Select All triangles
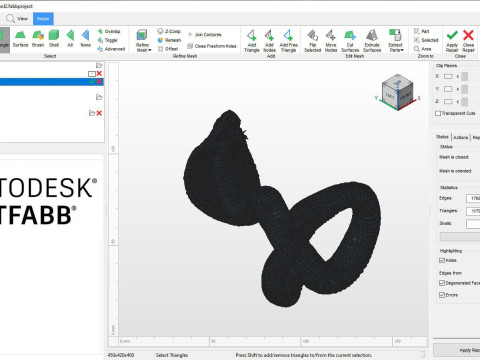Viewport: 480px width, 360px height. click(x=70, y=39)
